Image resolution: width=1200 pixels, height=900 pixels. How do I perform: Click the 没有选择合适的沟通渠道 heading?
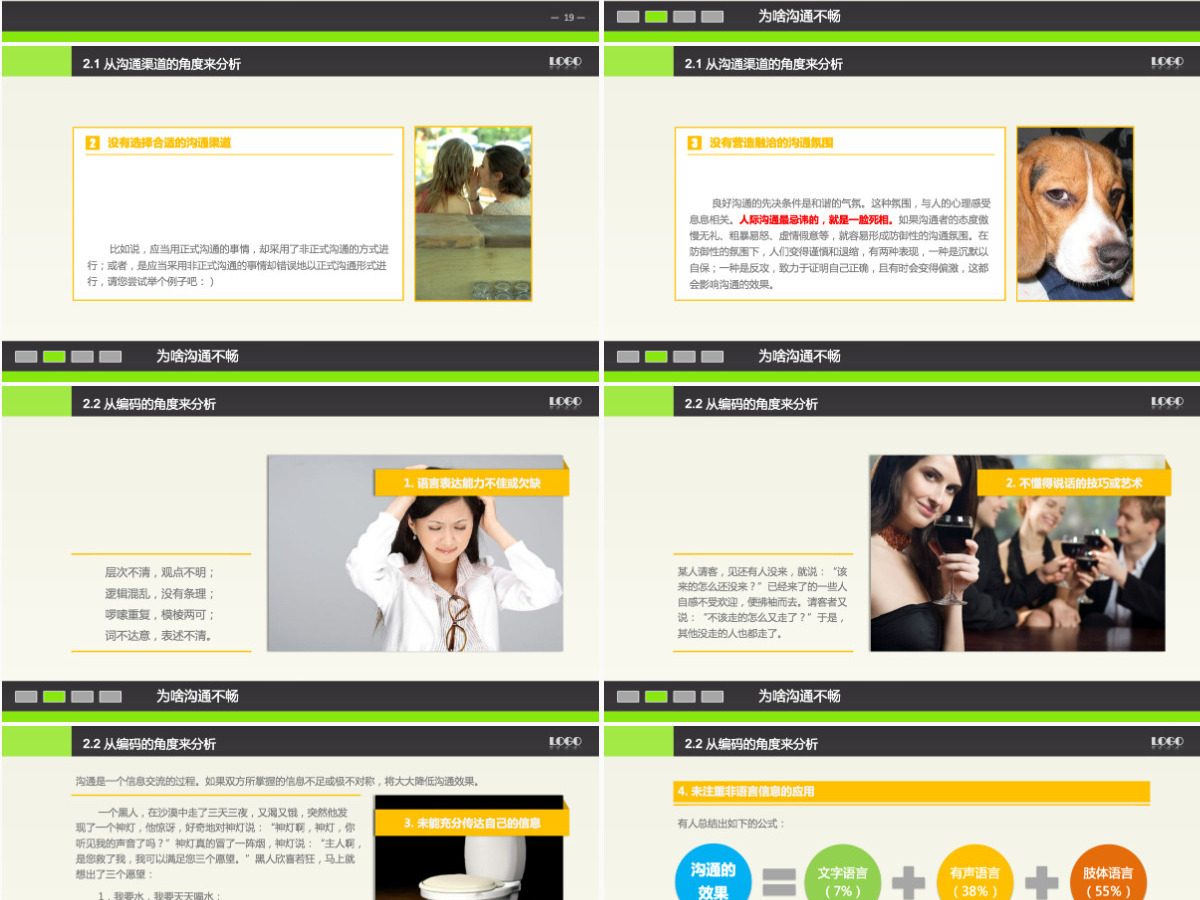tap(169, 143)
